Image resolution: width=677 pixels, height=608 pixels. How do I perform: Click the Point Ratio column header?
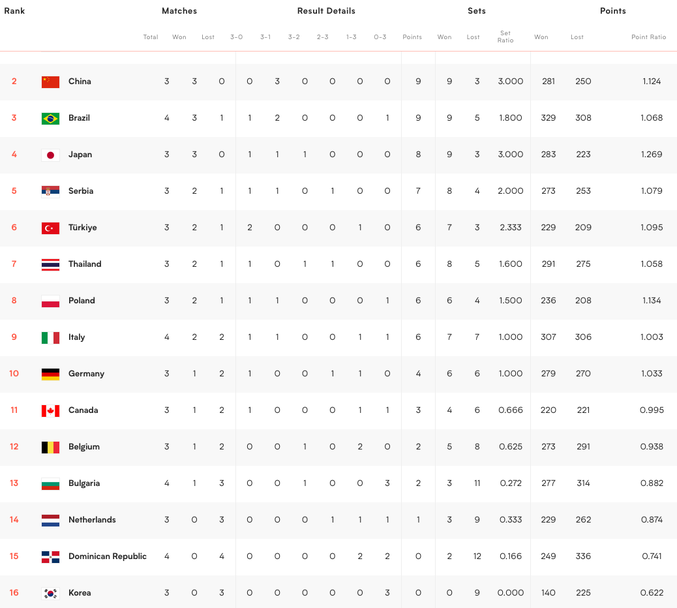(x=648, y=37)
